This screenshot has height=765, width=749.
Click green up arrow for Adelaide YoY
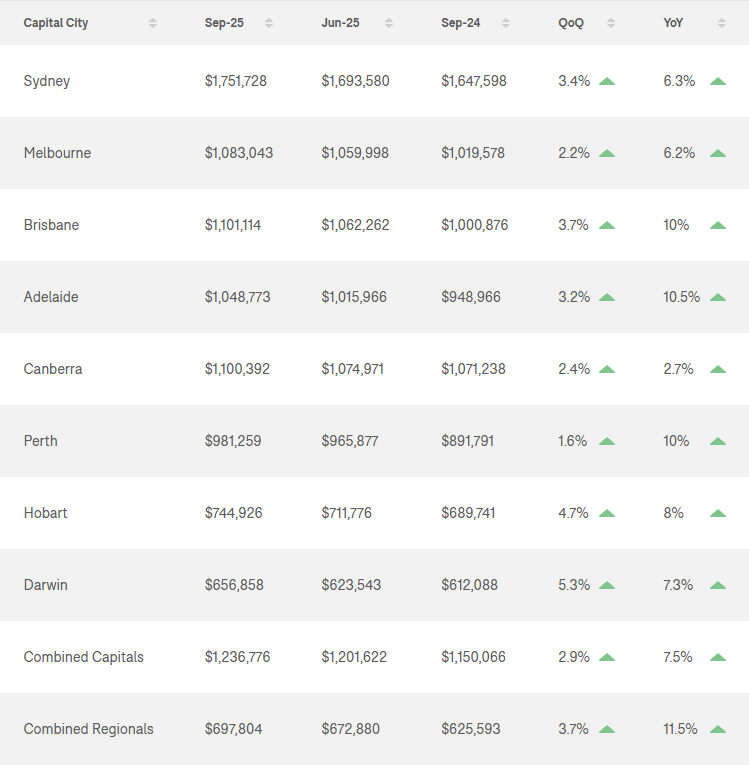click(x=717, y=297)
